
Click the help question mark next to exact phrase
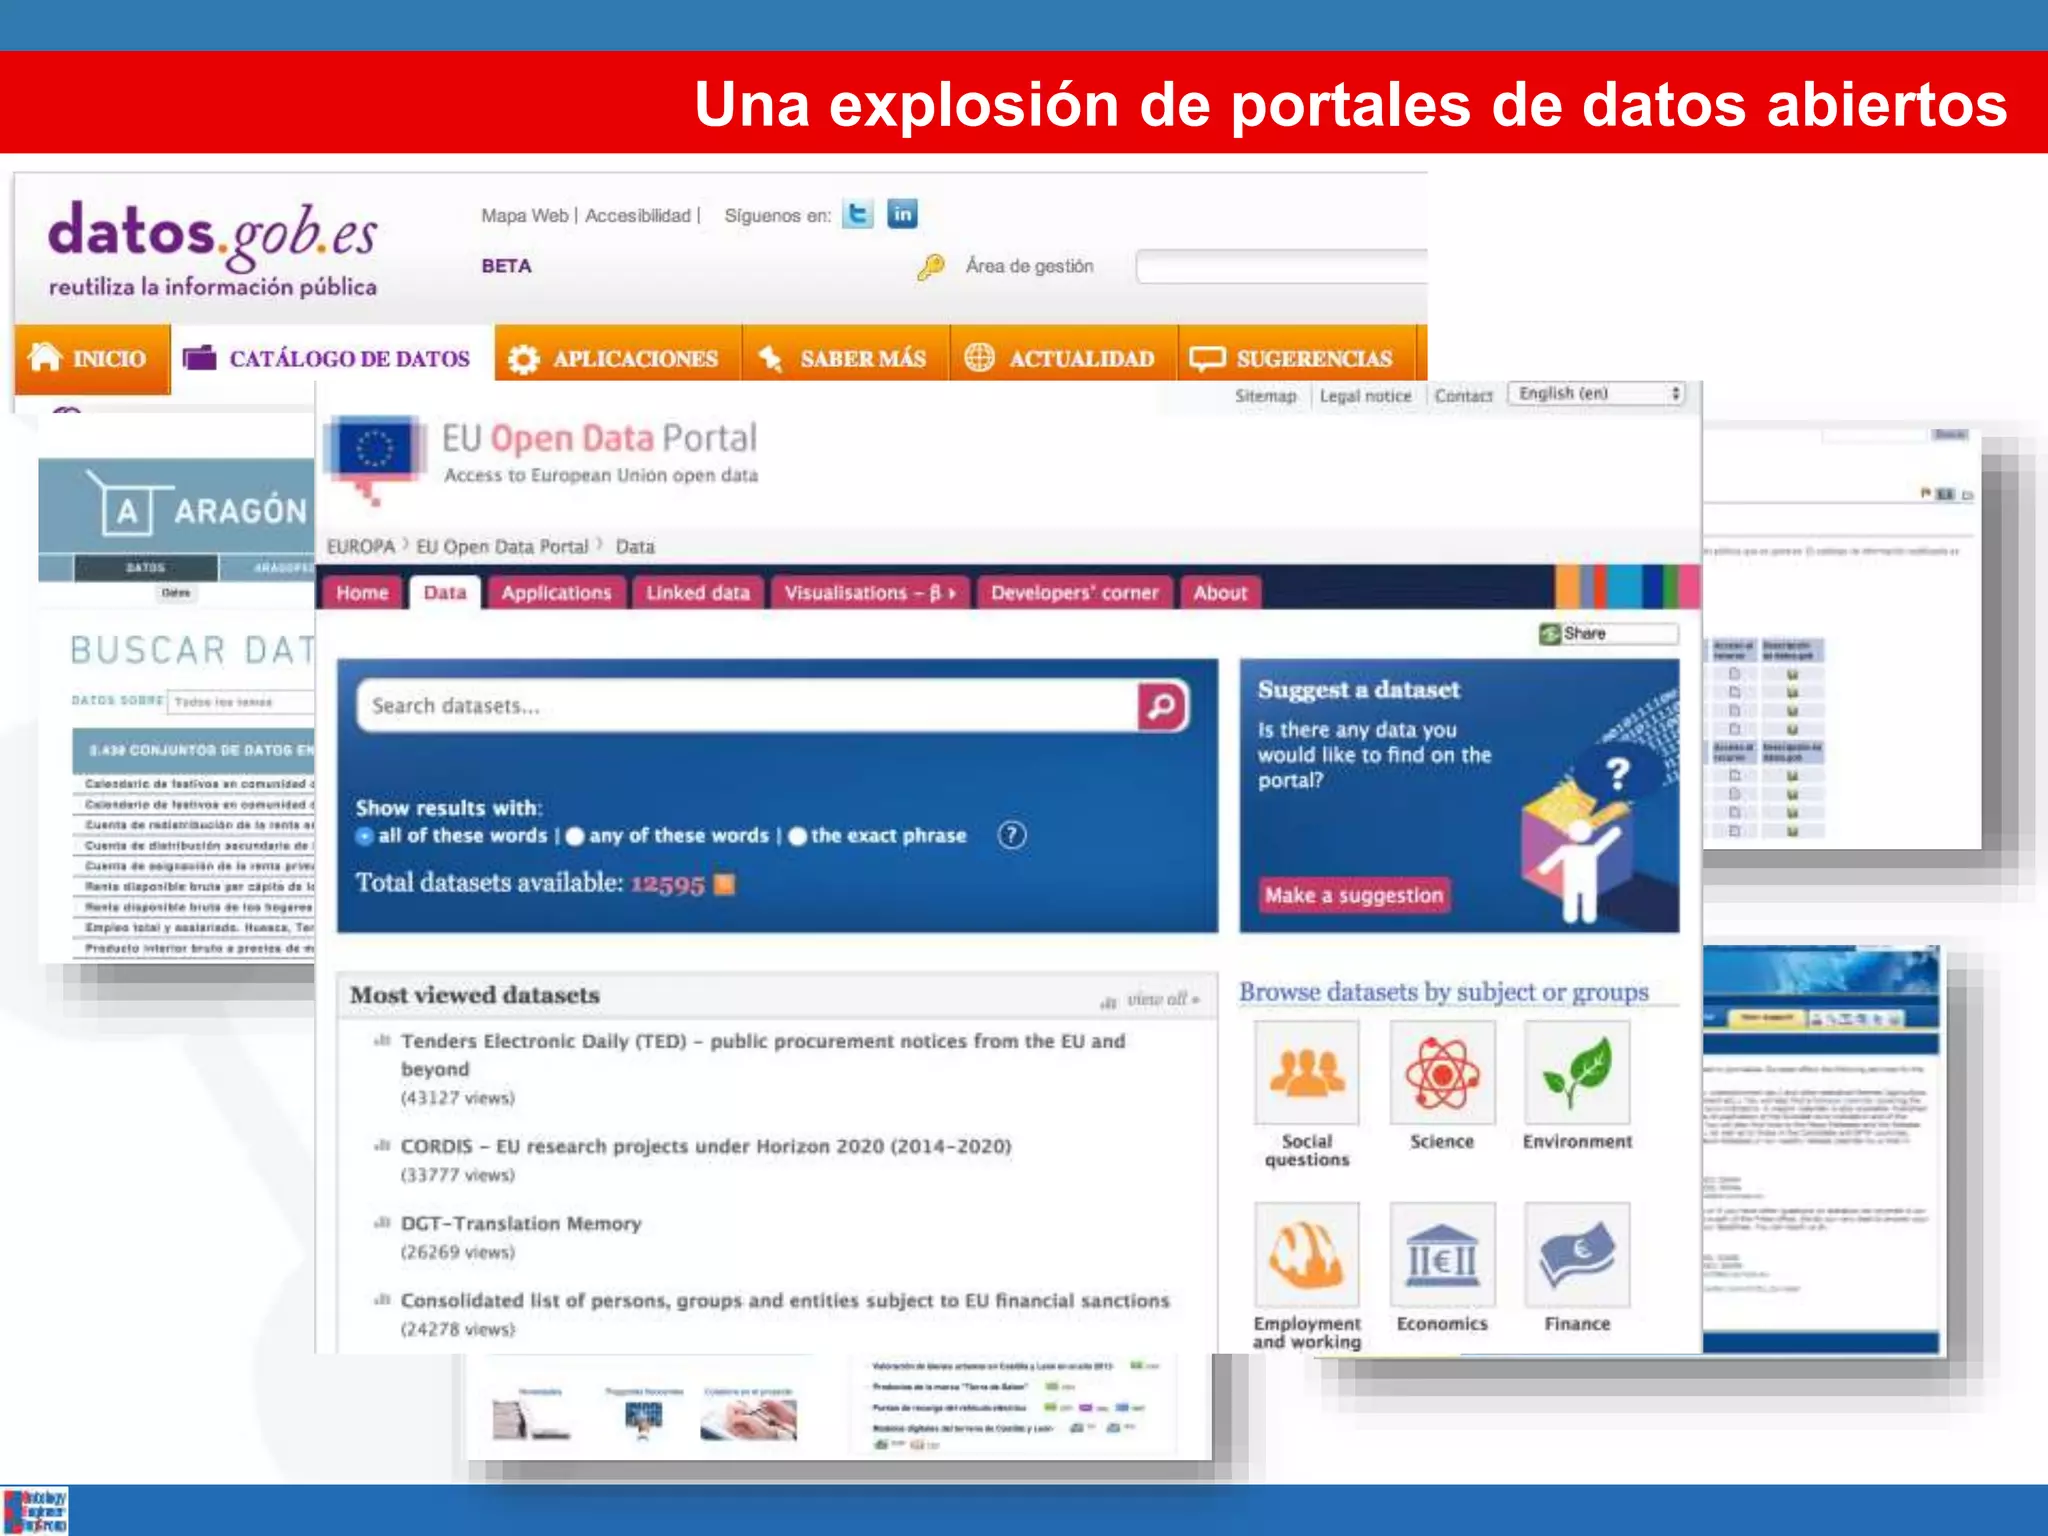pos(1011,835)
